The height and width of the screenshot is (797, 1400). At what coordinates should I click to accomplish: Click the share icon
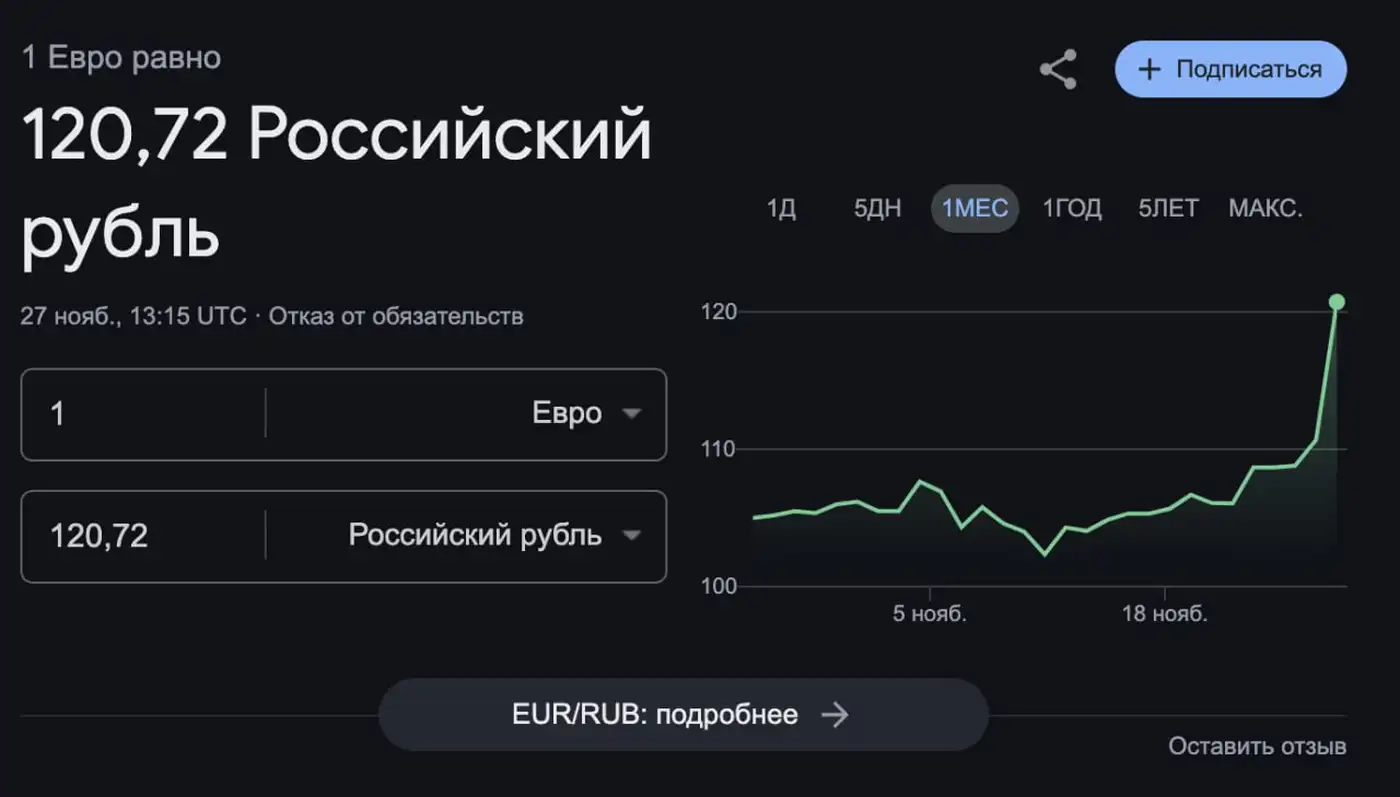(1058, 69)
